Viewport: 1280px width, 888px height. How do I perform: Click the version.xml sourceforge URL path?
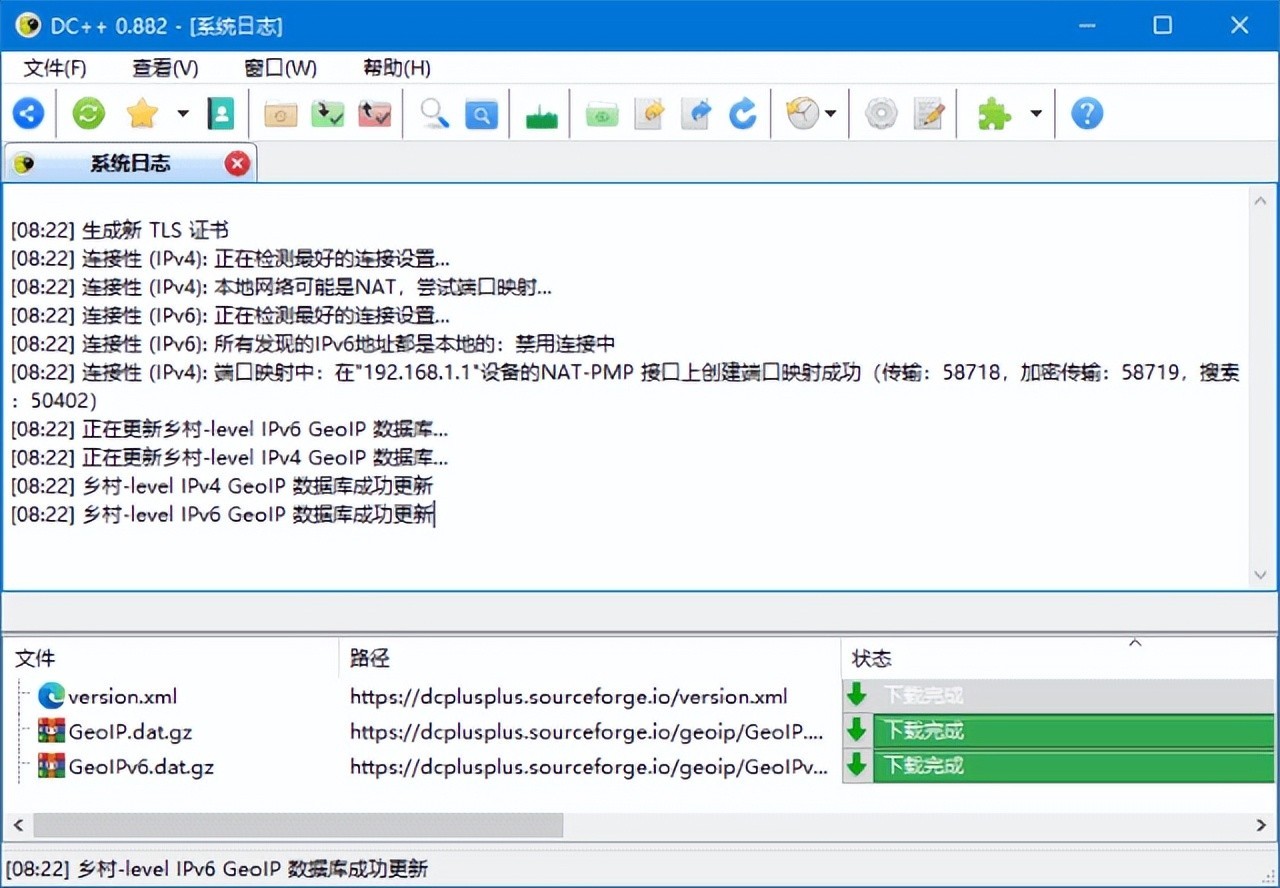pyautogui.click(x=568, y=696)
